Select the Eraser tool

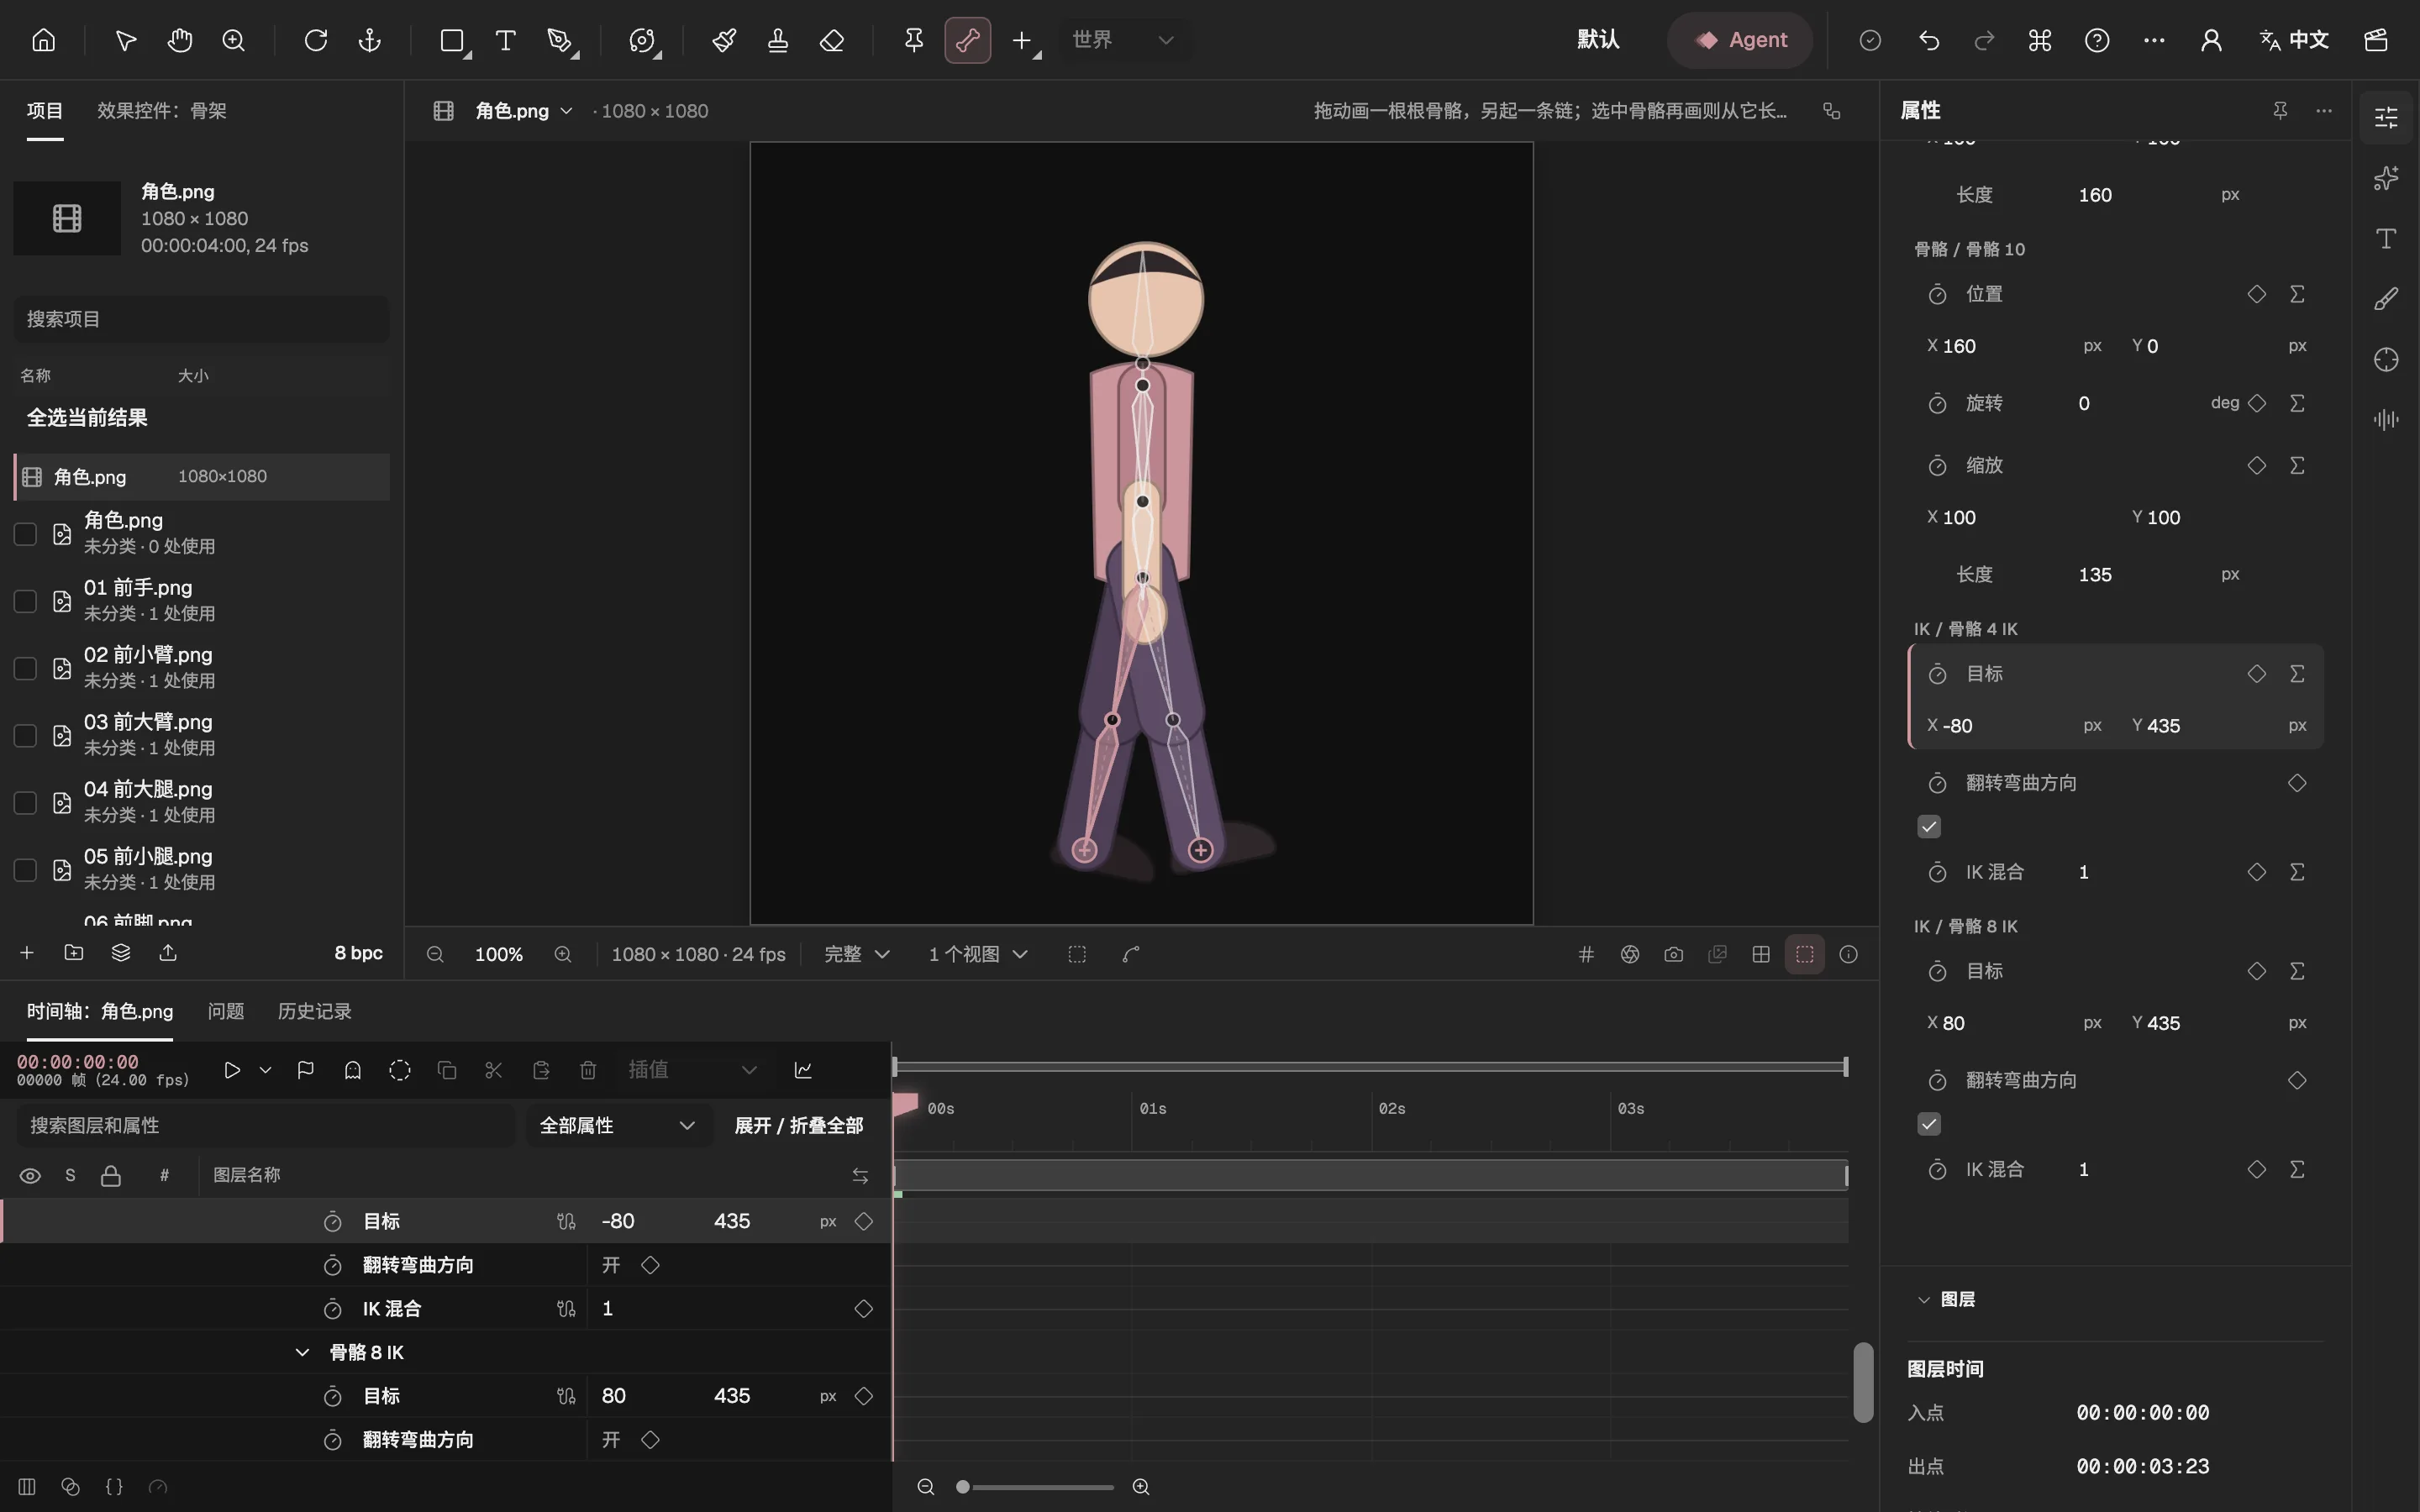832,40
